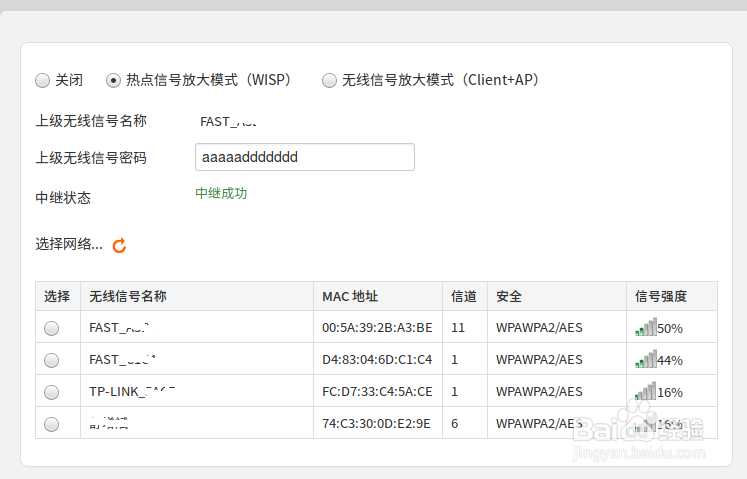Click the 中继状态 label
Image resolution: width=747 pixels, height=479 pixels.
63,198
